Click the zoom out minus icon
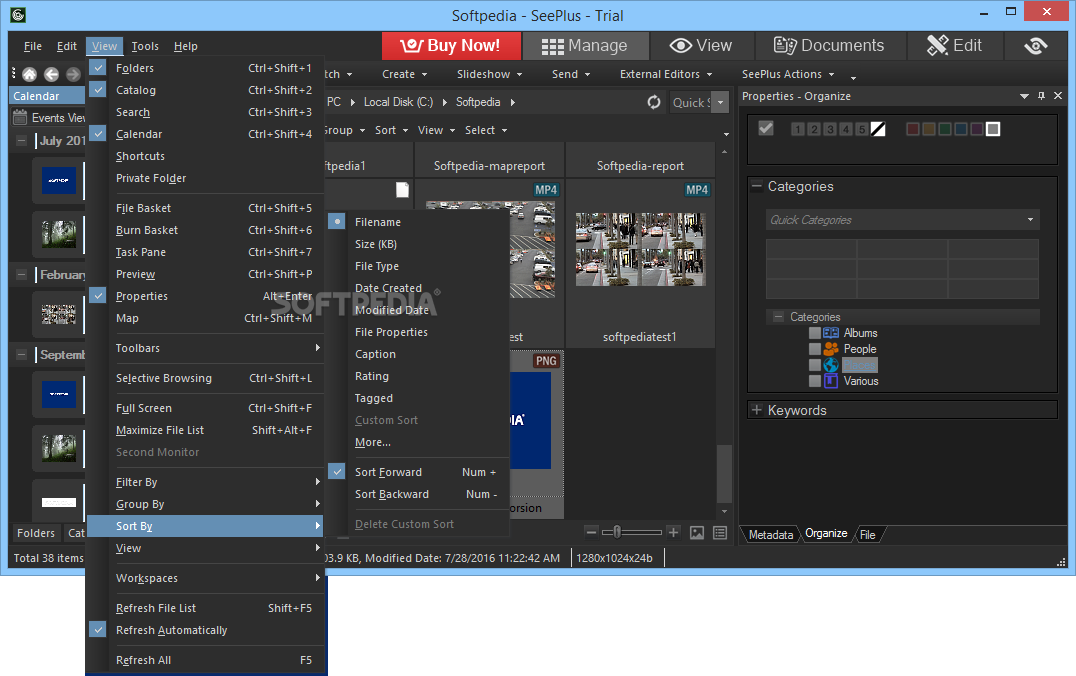Screen dimensions: 1076x676 [x=591, y=532]
